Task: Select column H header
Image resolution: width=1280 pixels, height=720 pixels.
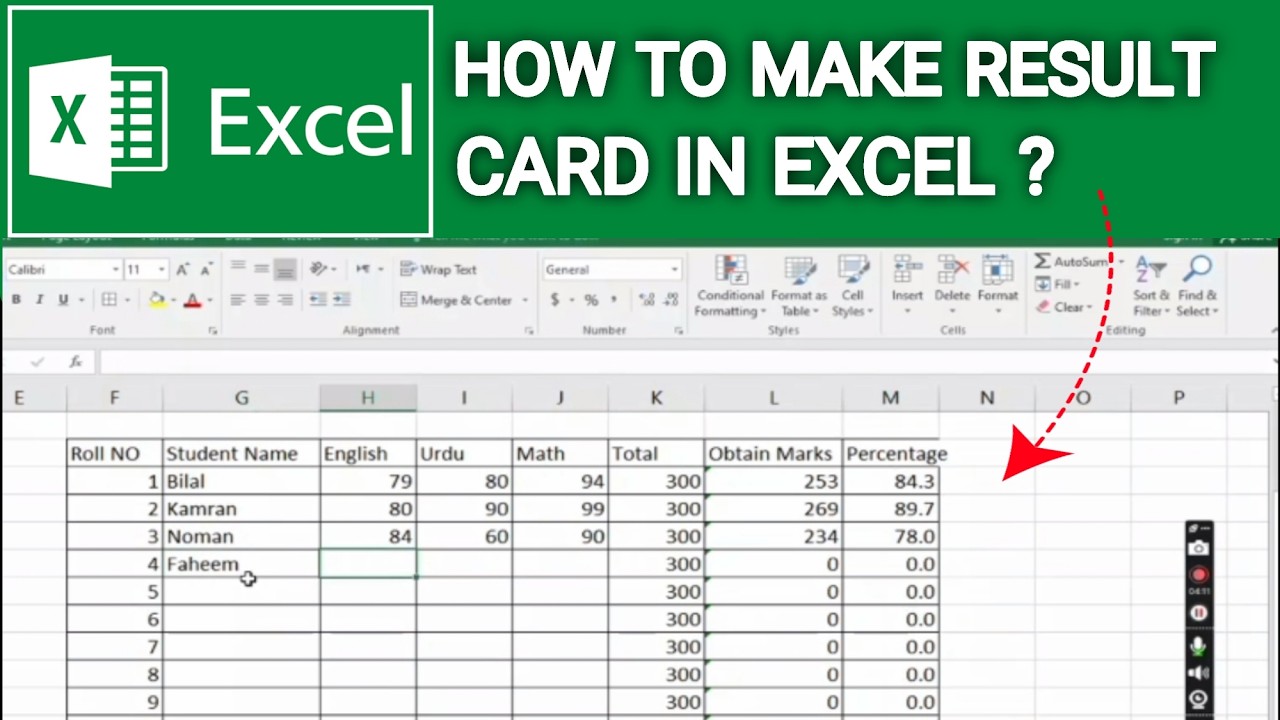Action: coord(368,398)
